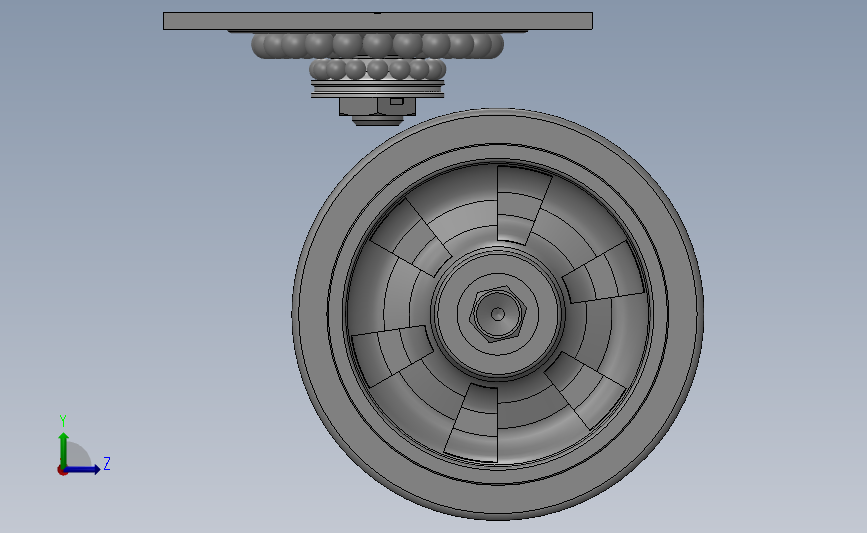Screen dimensions: 867x533
Task: Click the blue Z axis arrow of triad
Action: click(83, 469)
